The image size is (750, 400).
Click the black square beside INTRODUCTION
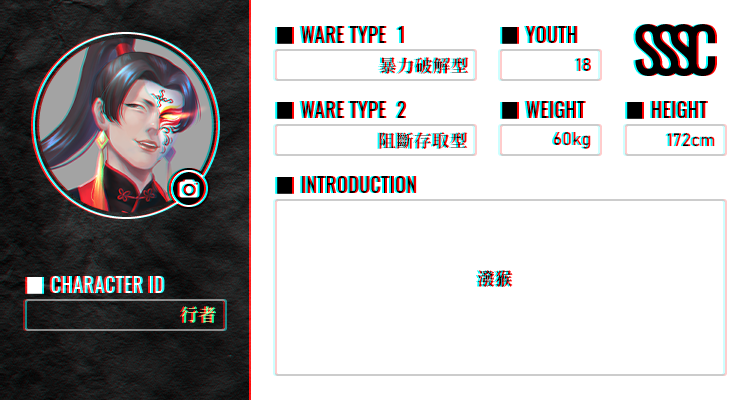tap(285, 185)
